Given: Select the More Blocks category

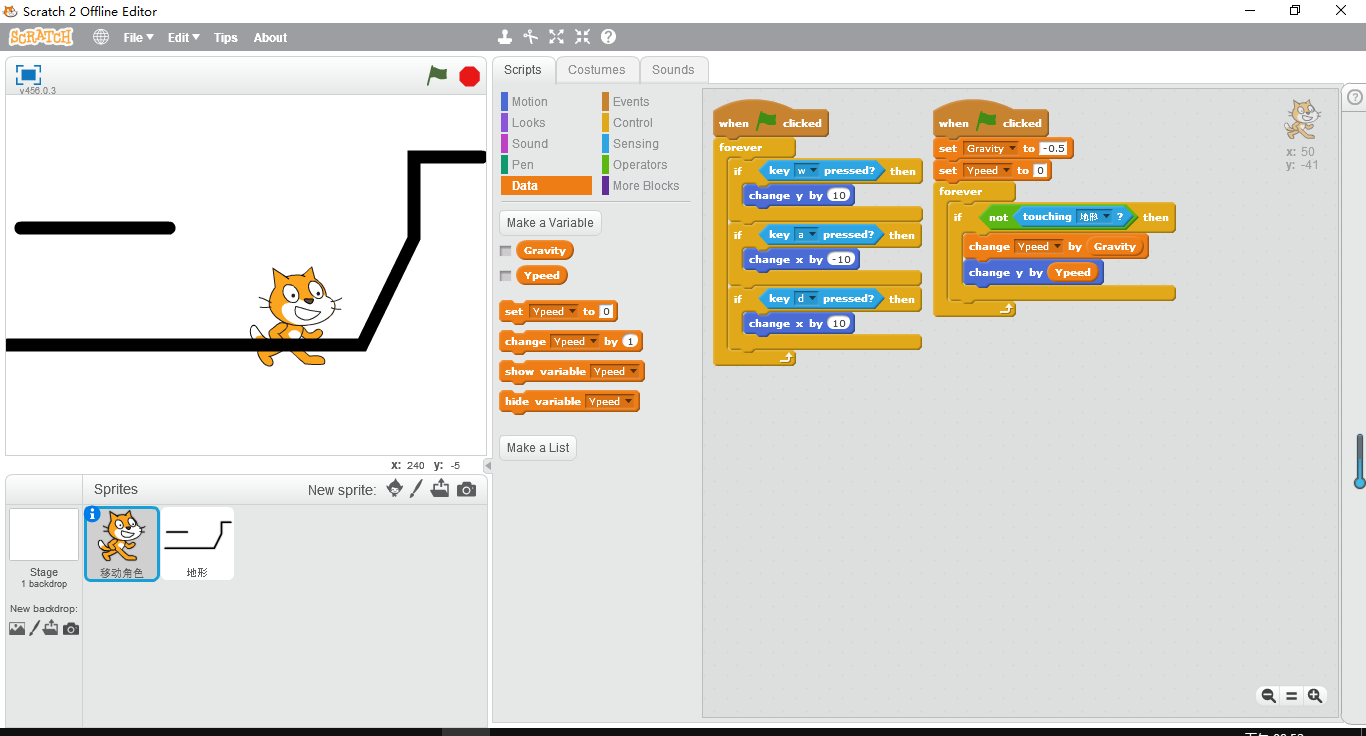Looking at the screenshot, I should click(x=645, y=186).
